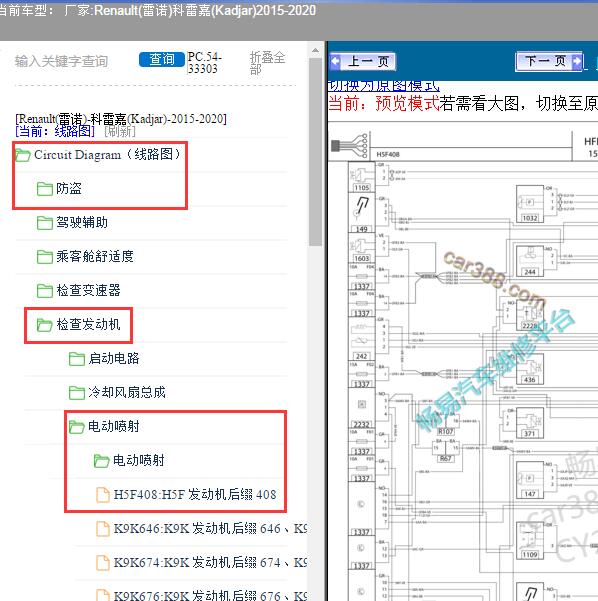Image resolution: width=598 pixels, height=601 pixels.
Task: Open K9K676:K9K 发动机后缀 676 diagram
Action: click(x=210, y=595)
